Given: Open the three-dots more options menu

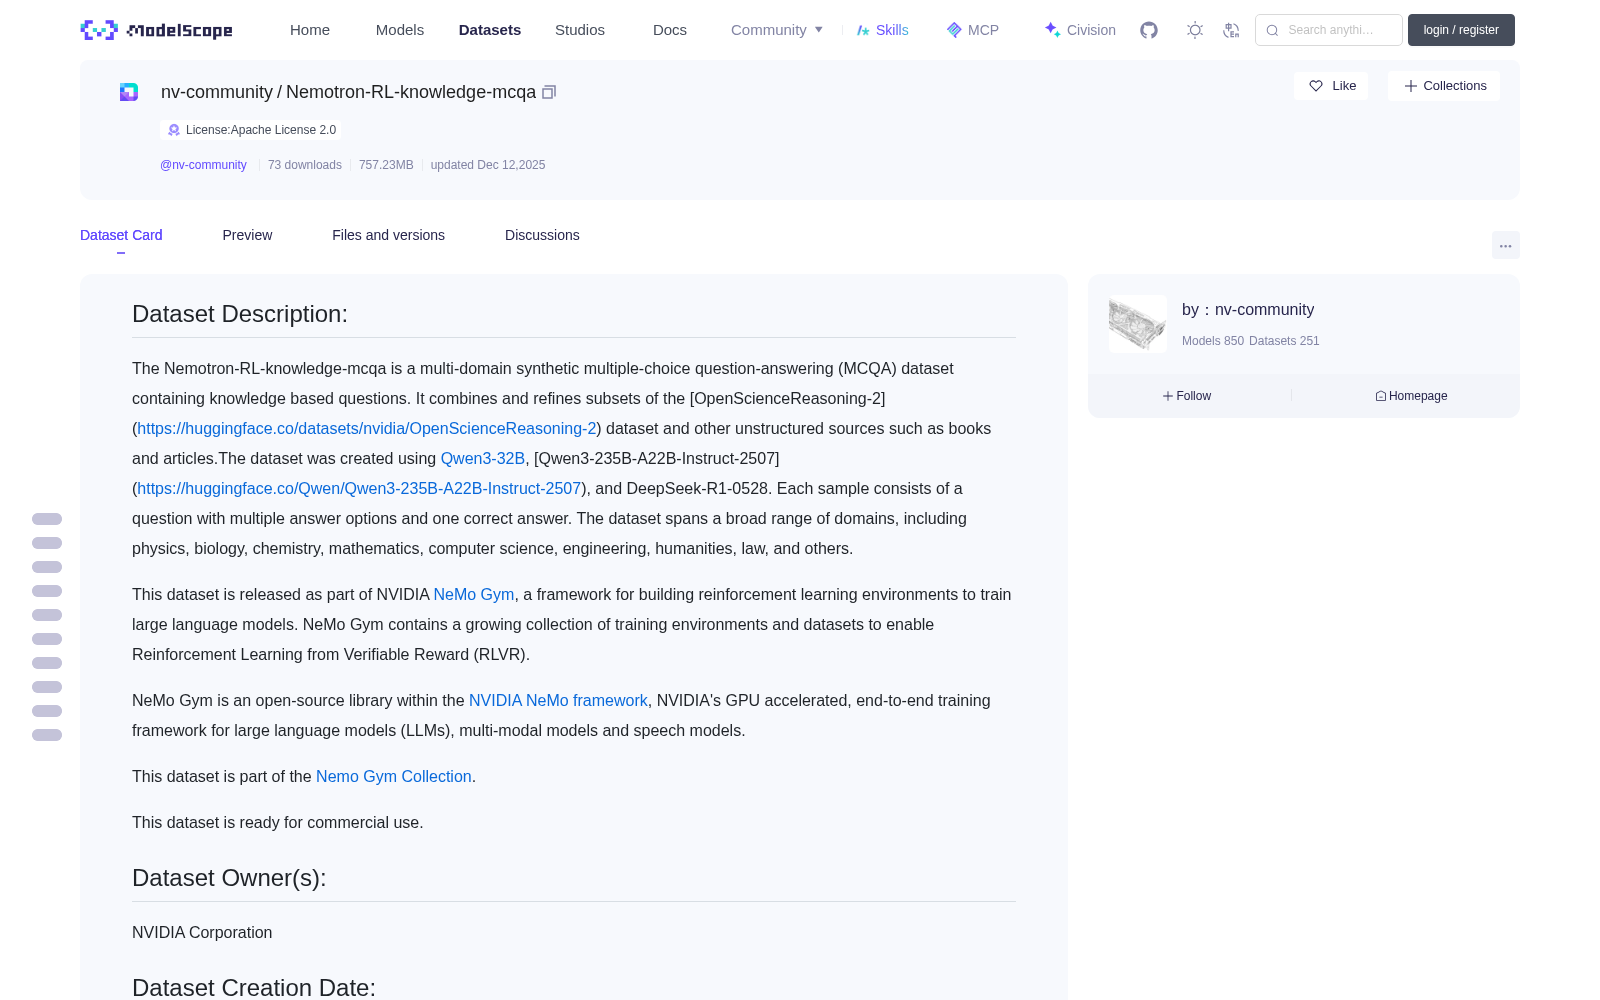Looking at the screenshot, I should coord(1505,245).
